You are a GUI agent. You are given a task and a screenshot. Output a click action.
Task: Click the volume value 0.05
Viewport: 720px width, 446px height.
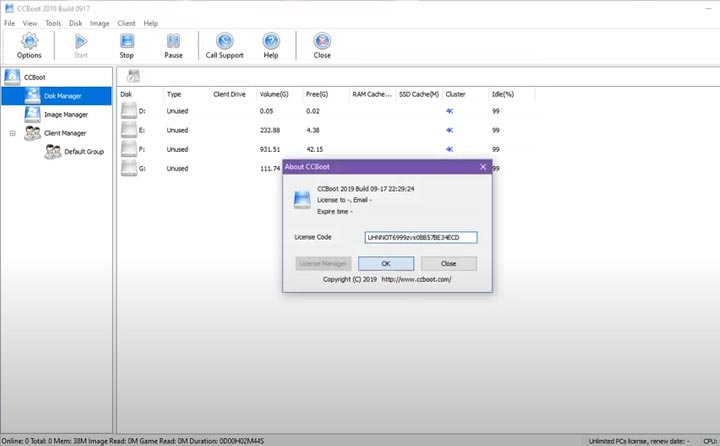coord(266,111)
